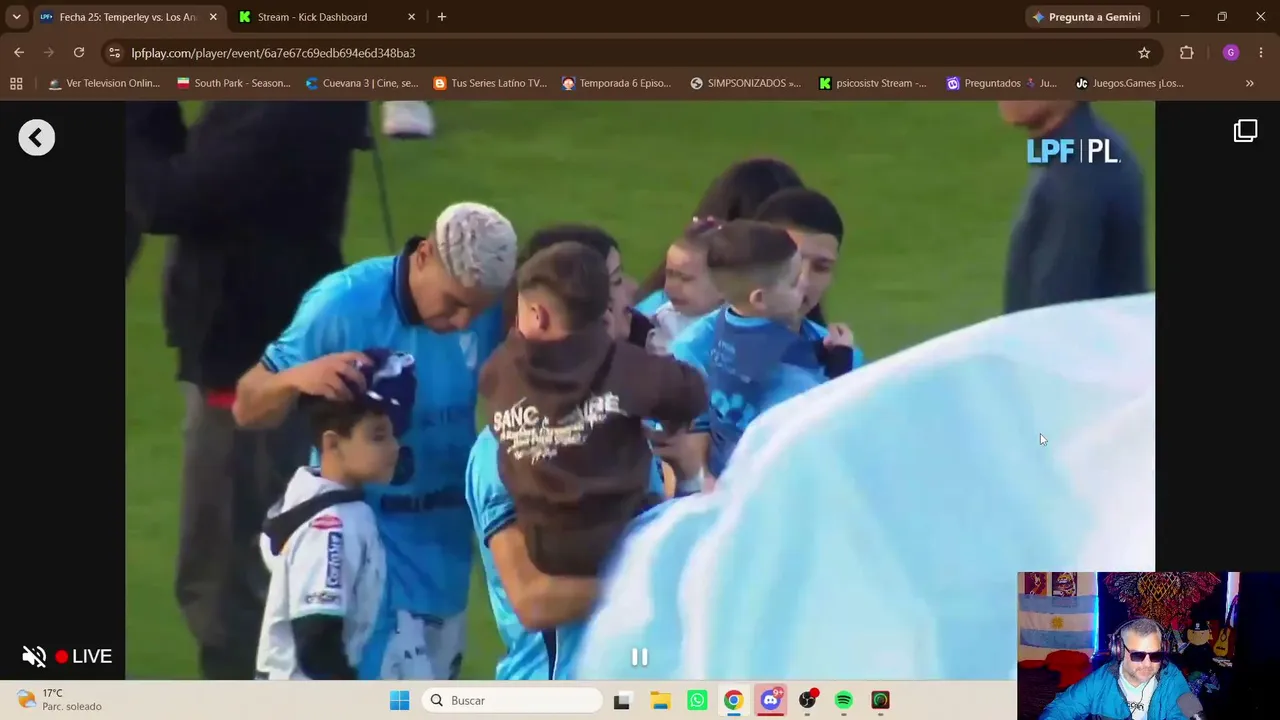Expand the hidden bookmarks chevron
The height and width of the screenshot is (720, 1280).
click(x=1250, y=83)
